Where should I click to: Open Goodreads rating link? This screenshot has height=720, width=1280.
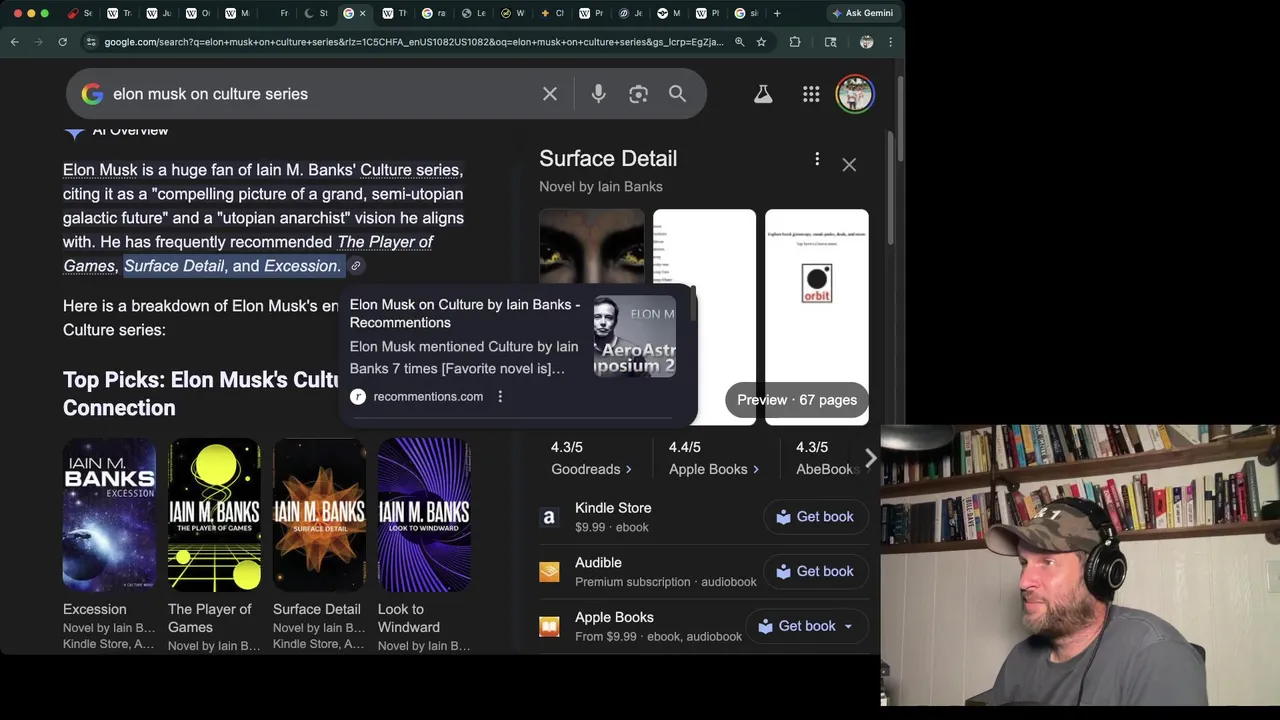point(591,469)
